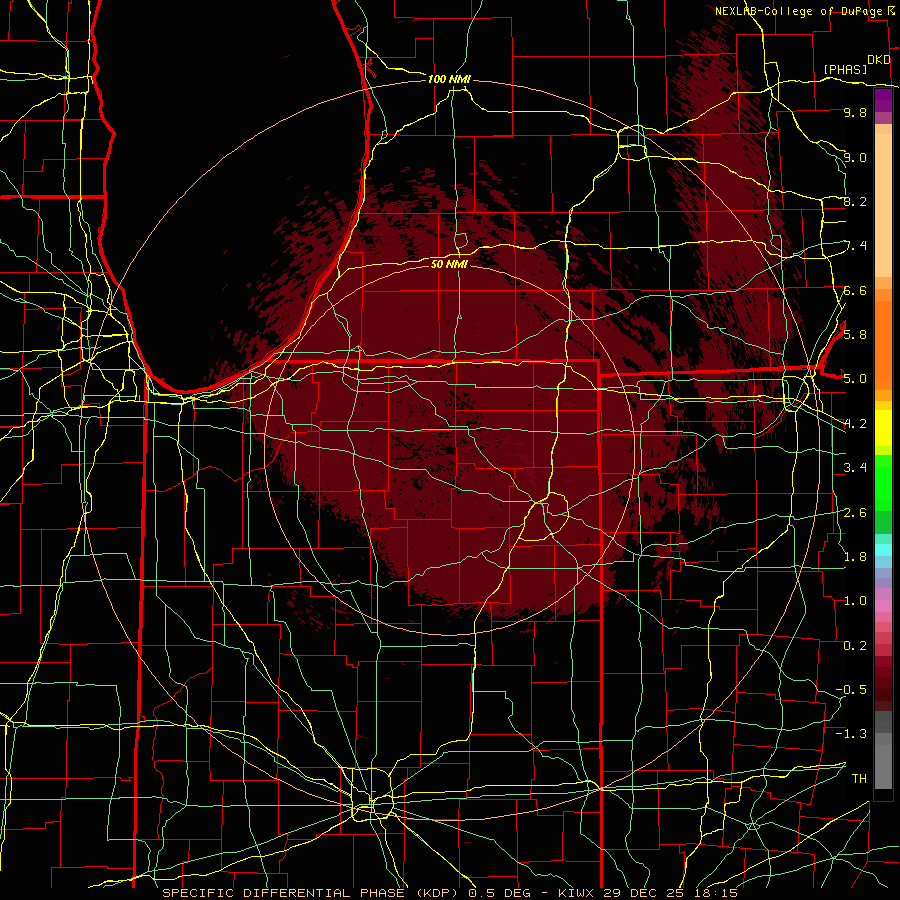The width and height of the screenshot is (900, 900).
Task: Click the 100 NMI range ring label
Action: click(x=449, y=79)
